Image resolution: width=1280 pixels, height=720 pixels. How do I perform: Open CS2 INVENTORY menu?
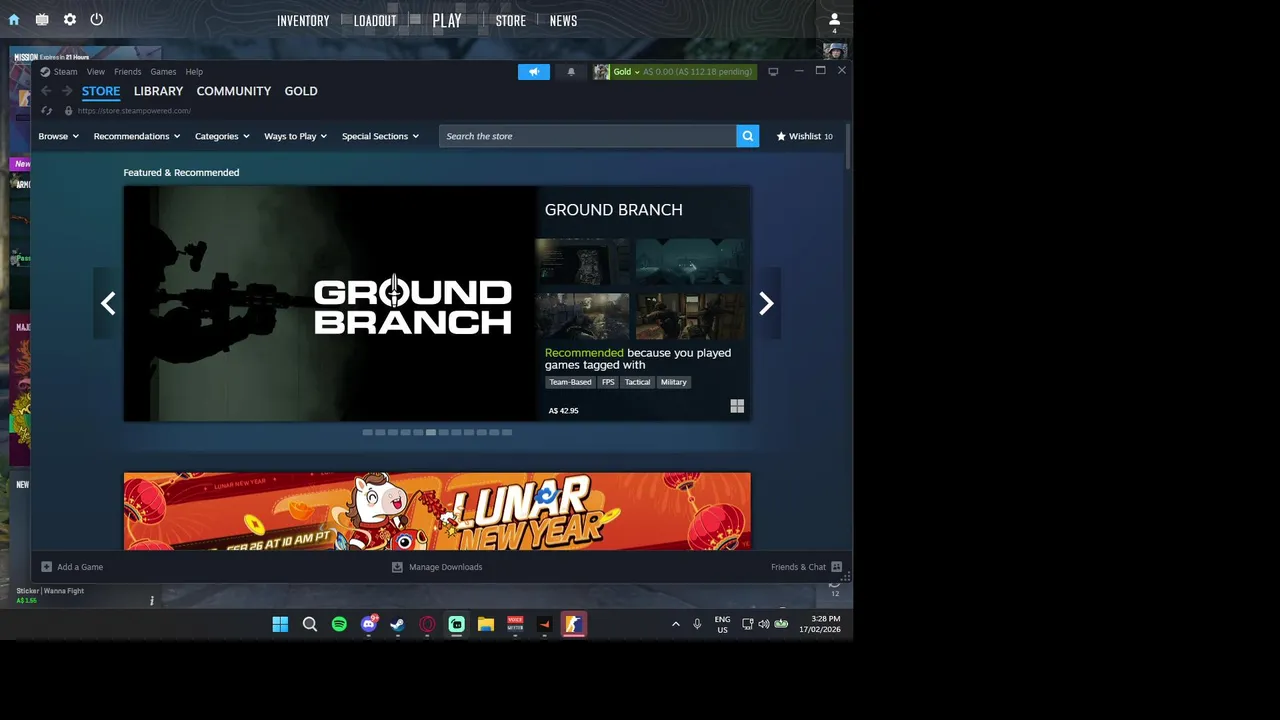(x=303, y=21)
